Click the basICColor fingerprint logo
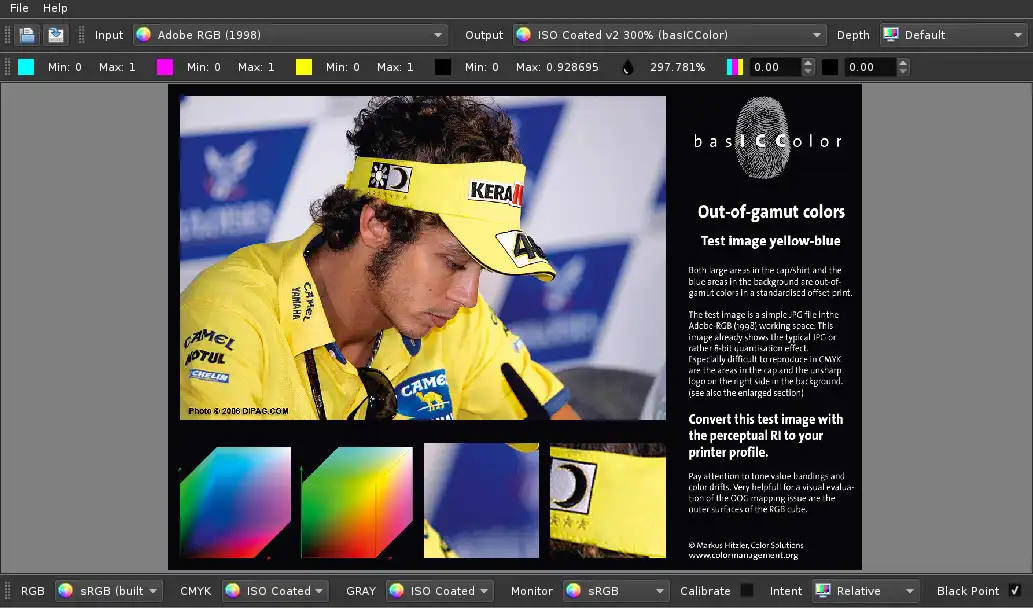This screenshot has width=1033, height=608. pyautogui.click(x=768, y=138)
